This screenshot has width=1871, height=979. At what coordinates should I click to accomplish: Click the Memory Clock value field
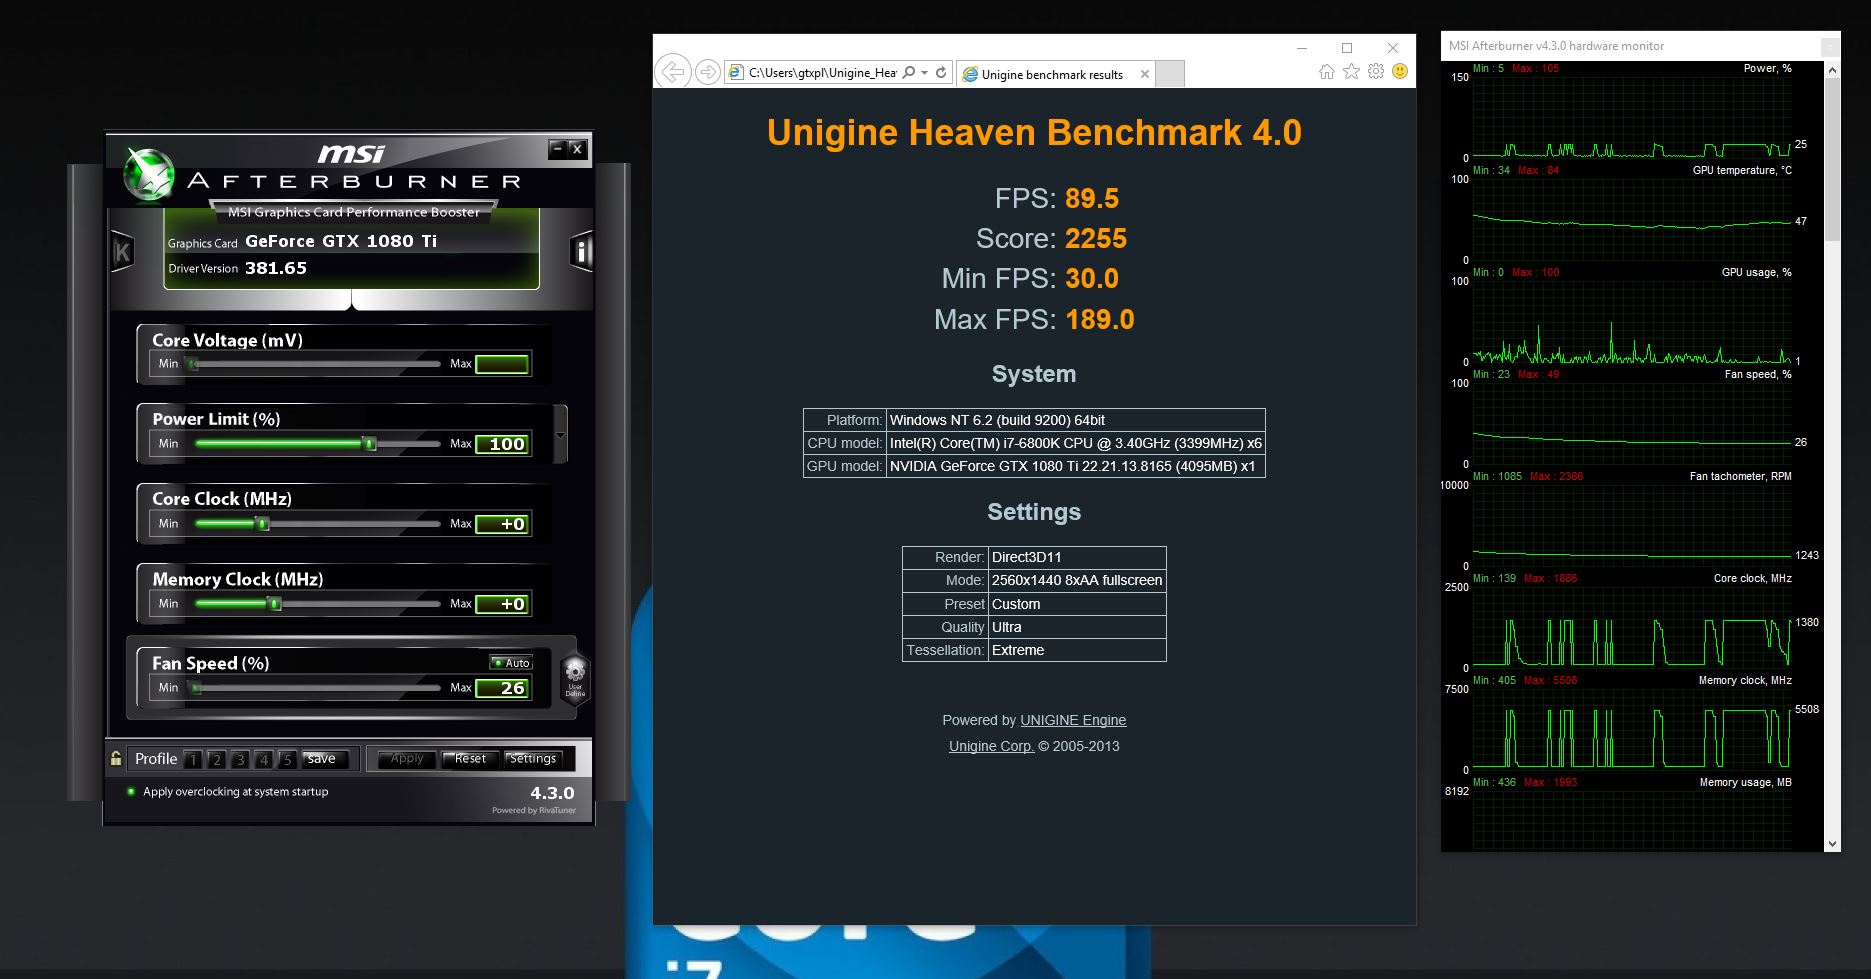[502, 604]
